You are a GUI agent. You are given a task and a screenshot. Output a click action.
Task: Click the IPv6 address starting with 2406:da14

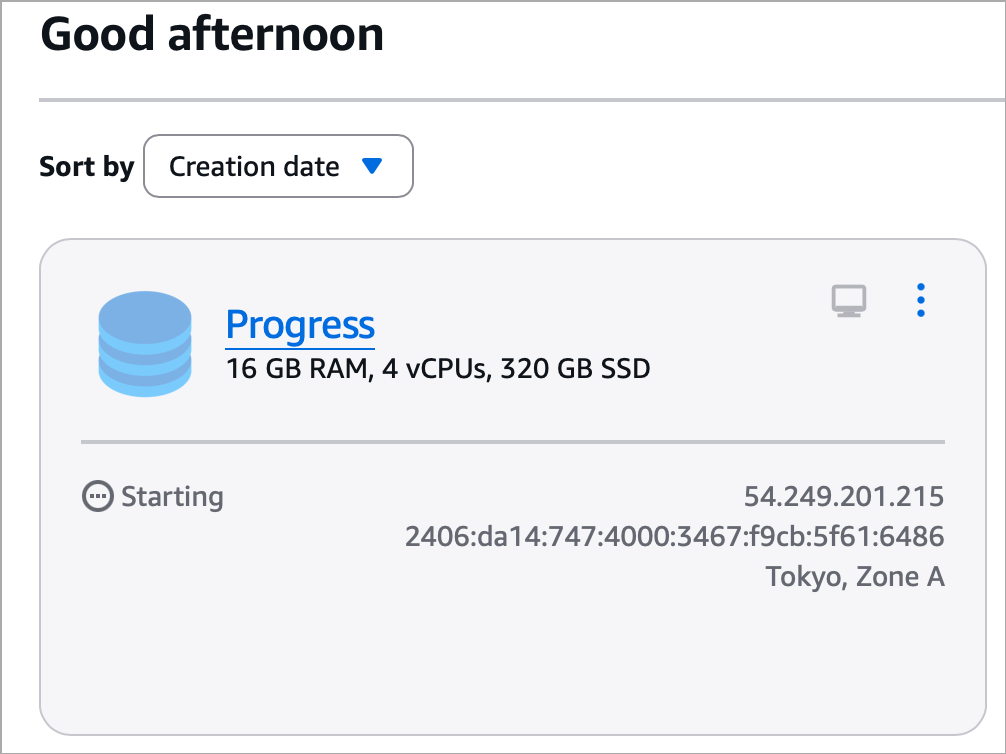coord(674,537)
